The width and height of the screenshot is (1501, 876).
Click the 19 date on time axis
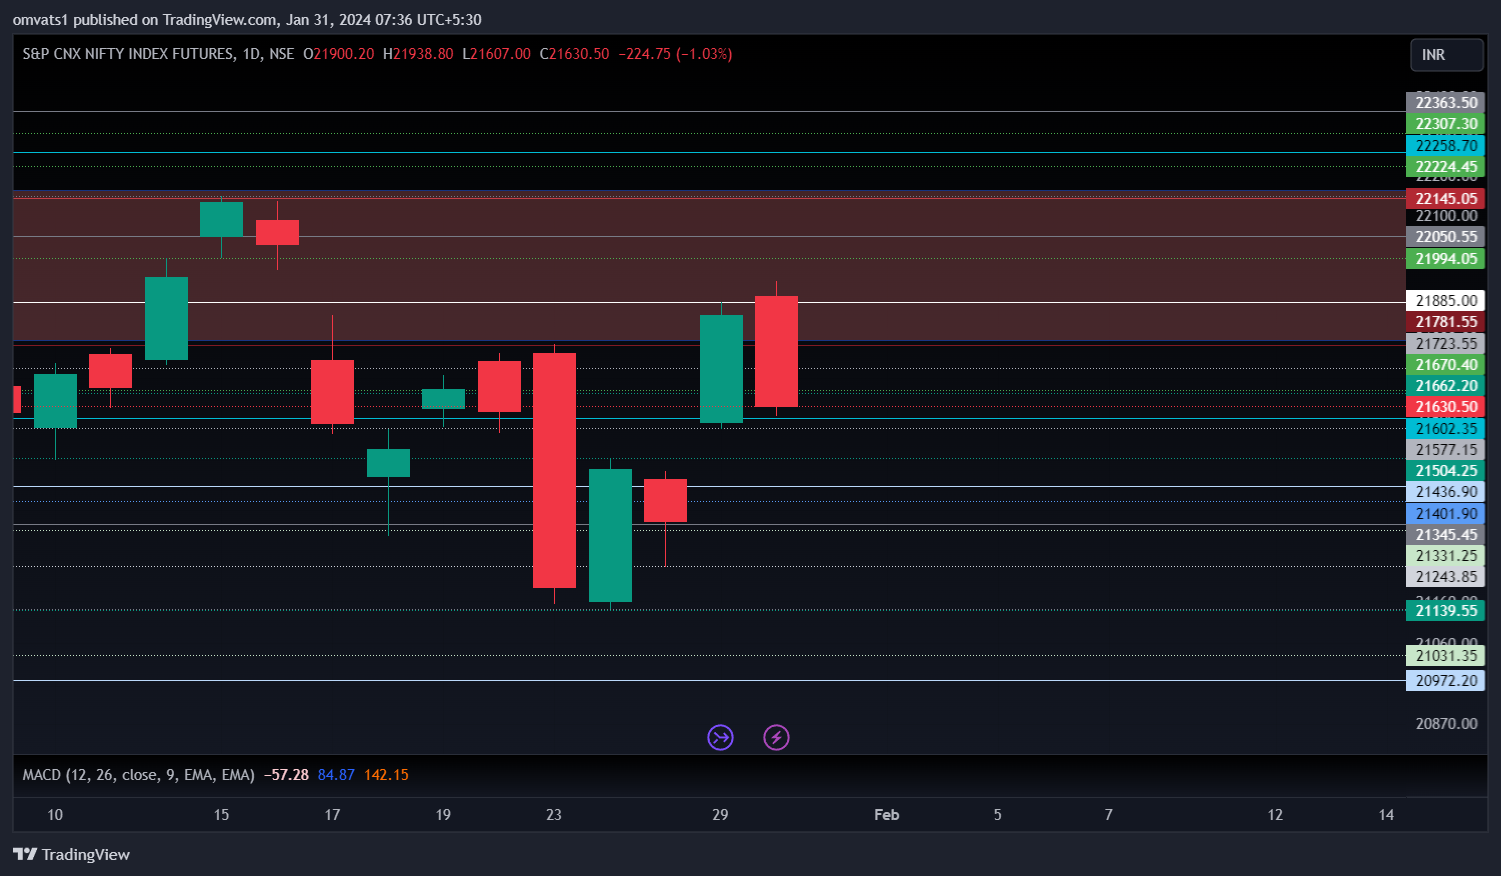click(x=443, y=815)
